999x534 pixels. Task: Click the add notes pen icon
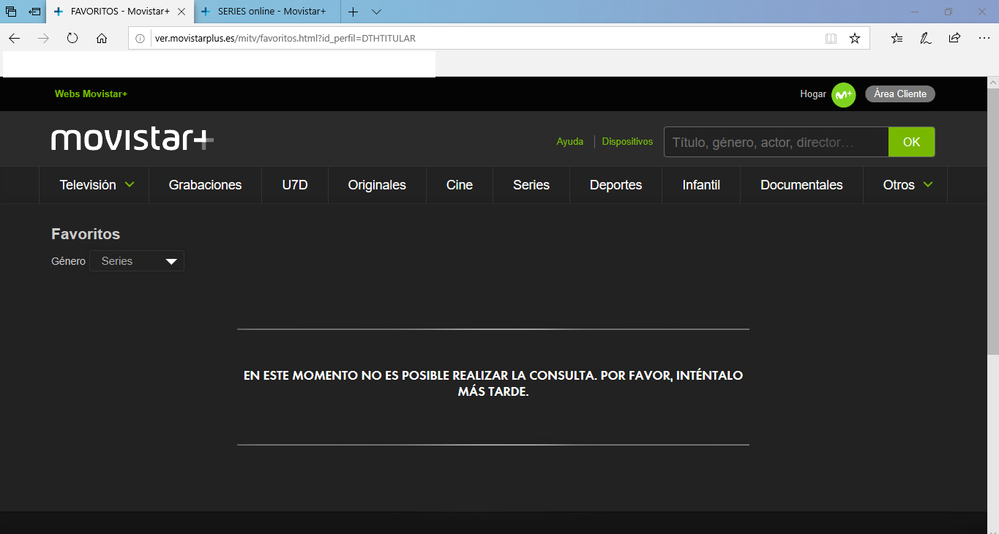(x=925, y=38)
